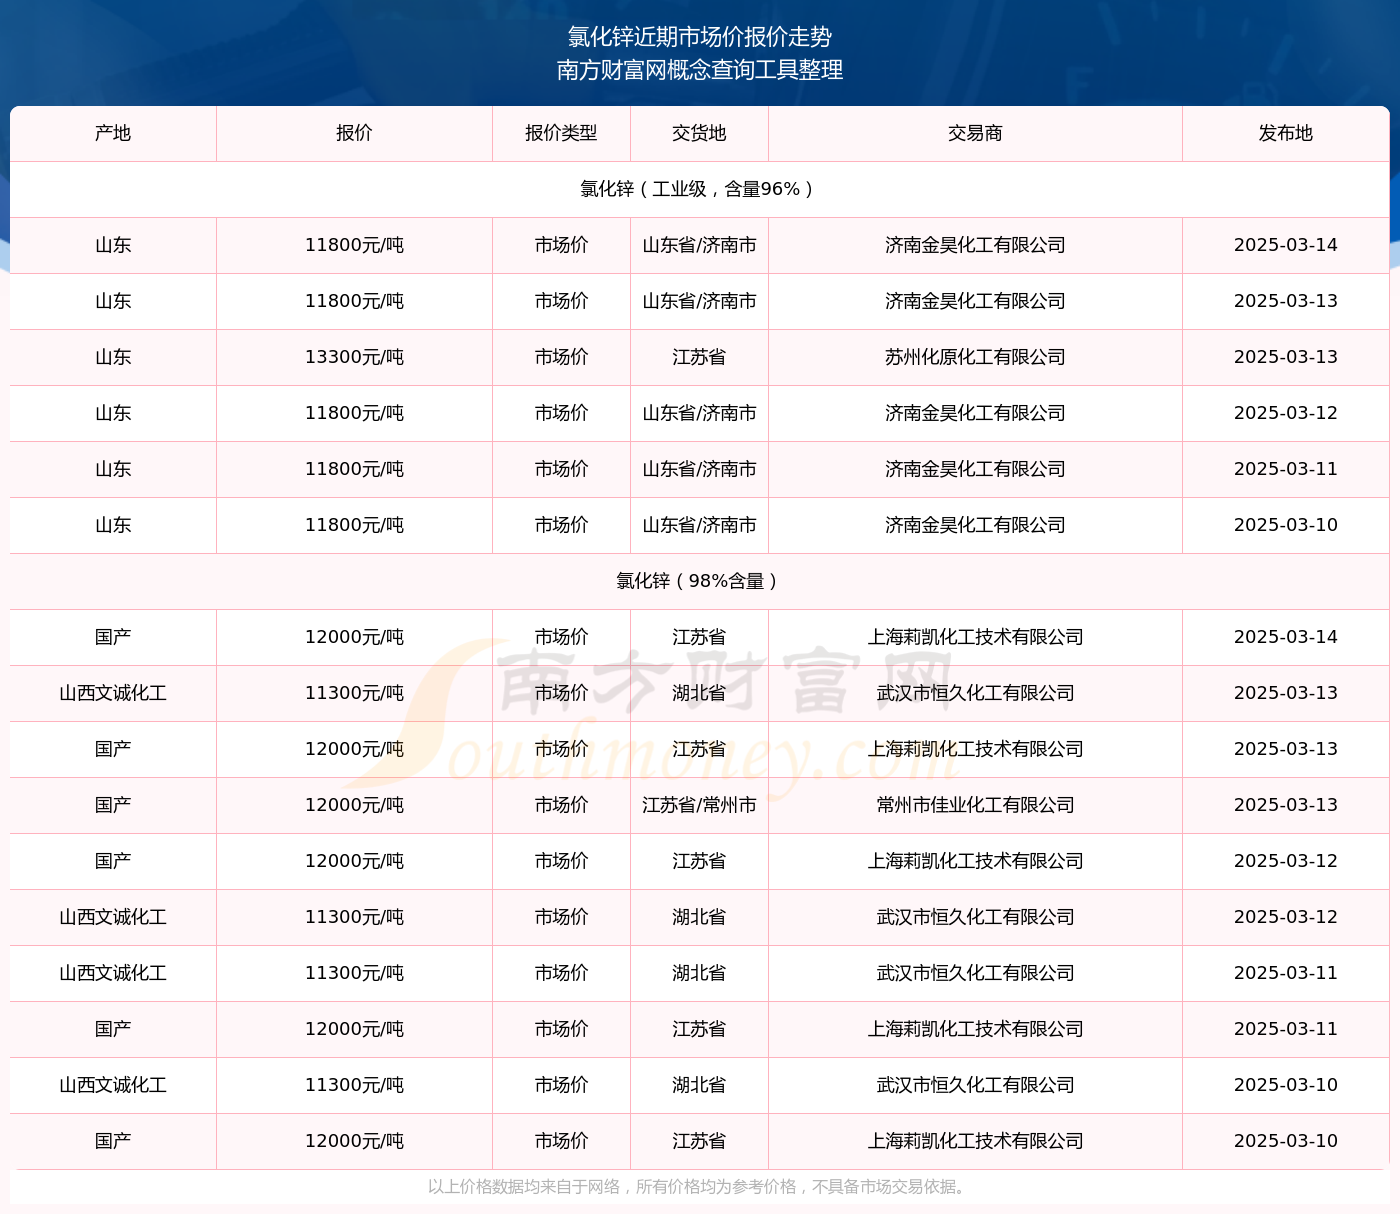Click 2025-03-13 date in 常州市佳业化工 row

[x=1286, y=806]
